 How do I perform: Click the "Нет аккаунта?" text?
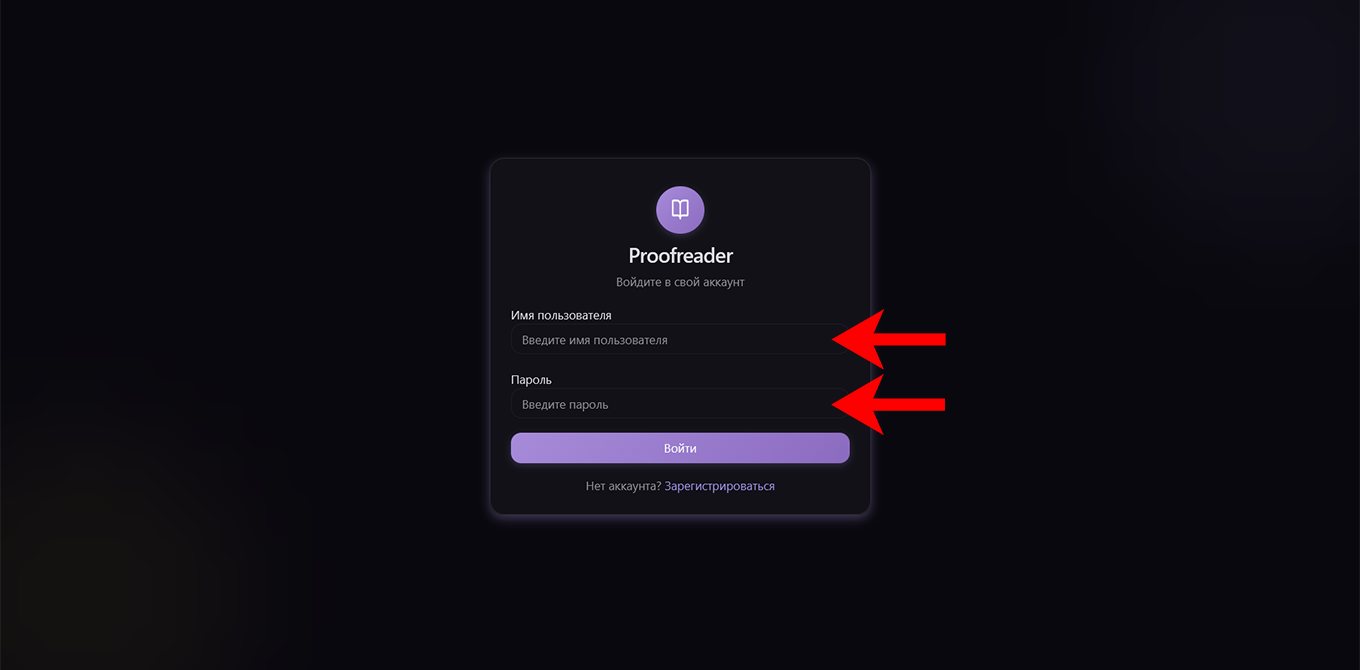point(623,486)
